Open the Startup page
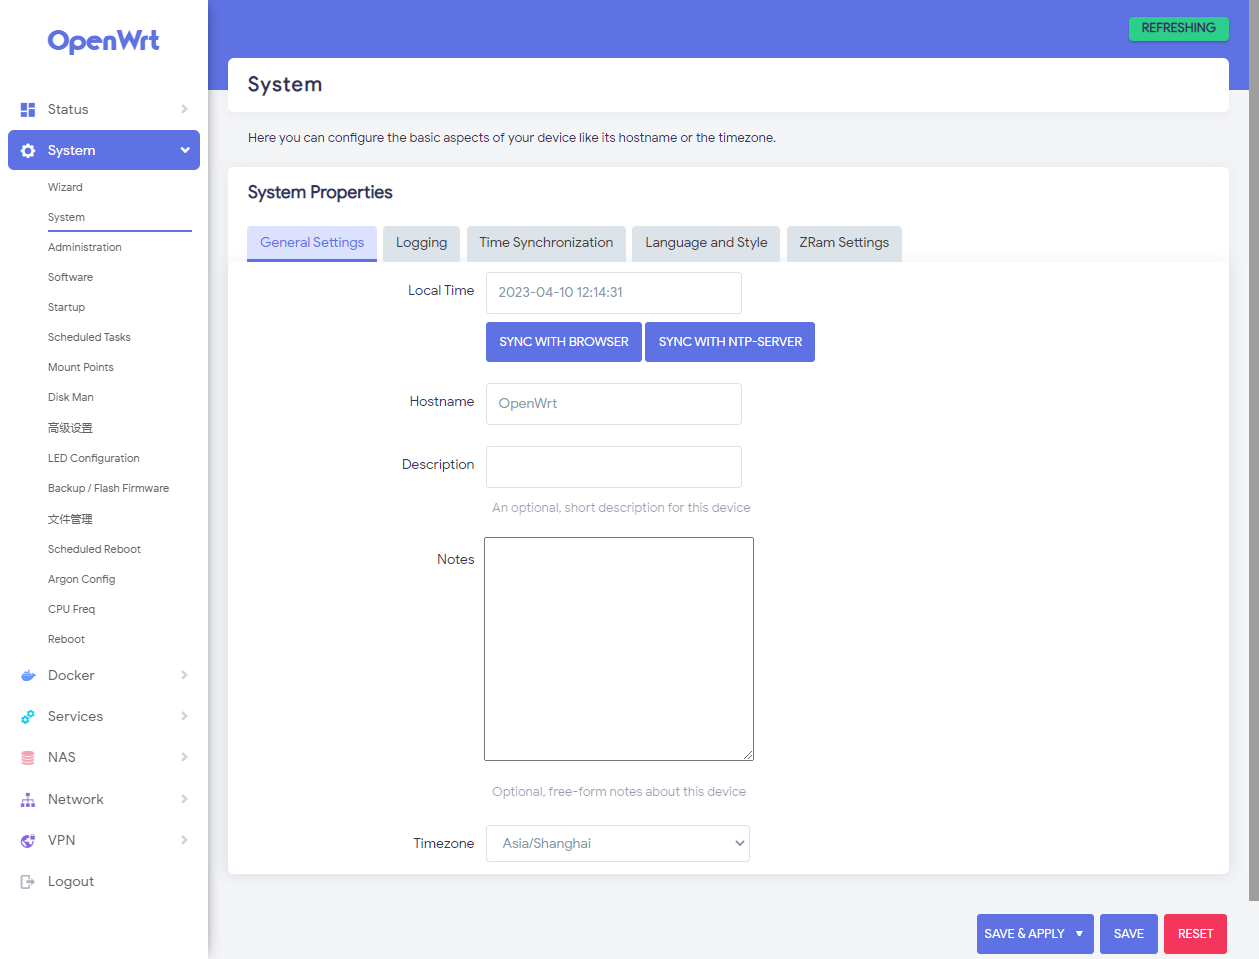The width and height of the screenshot is (1259, 959). click(x=66, y=307)
